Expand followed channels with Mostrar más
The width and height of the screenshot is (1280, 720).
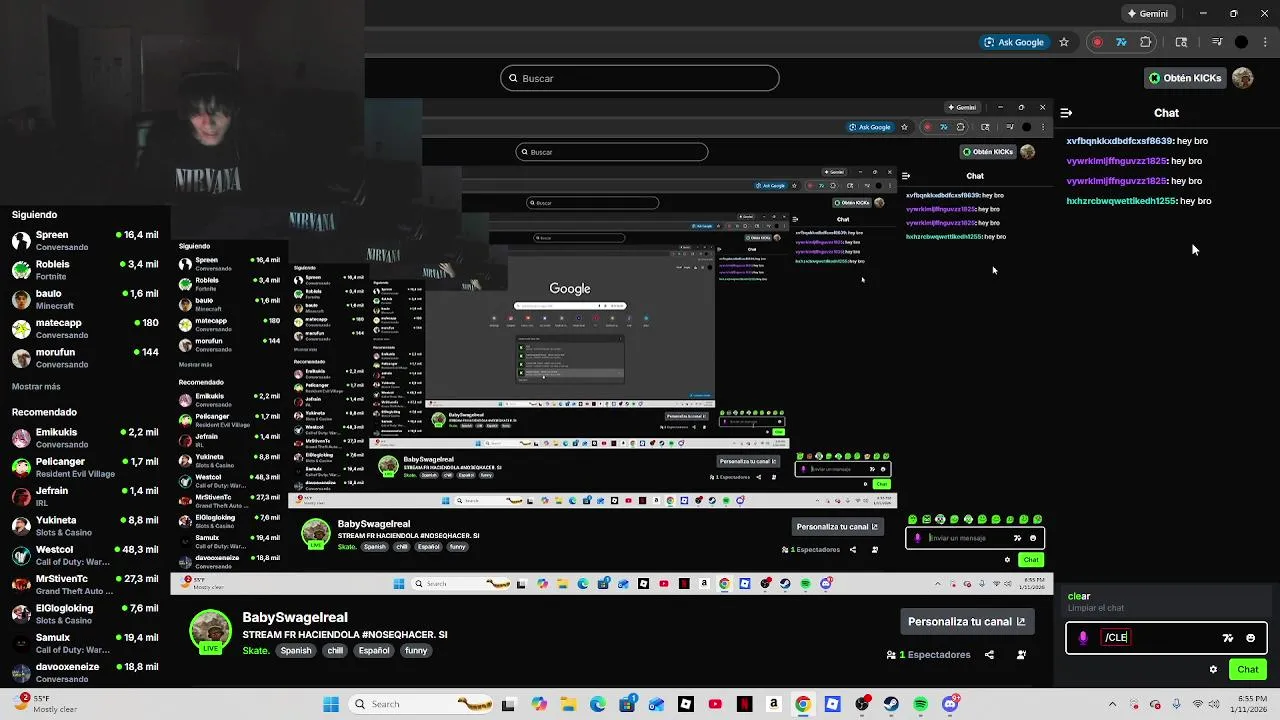[36, 387]
